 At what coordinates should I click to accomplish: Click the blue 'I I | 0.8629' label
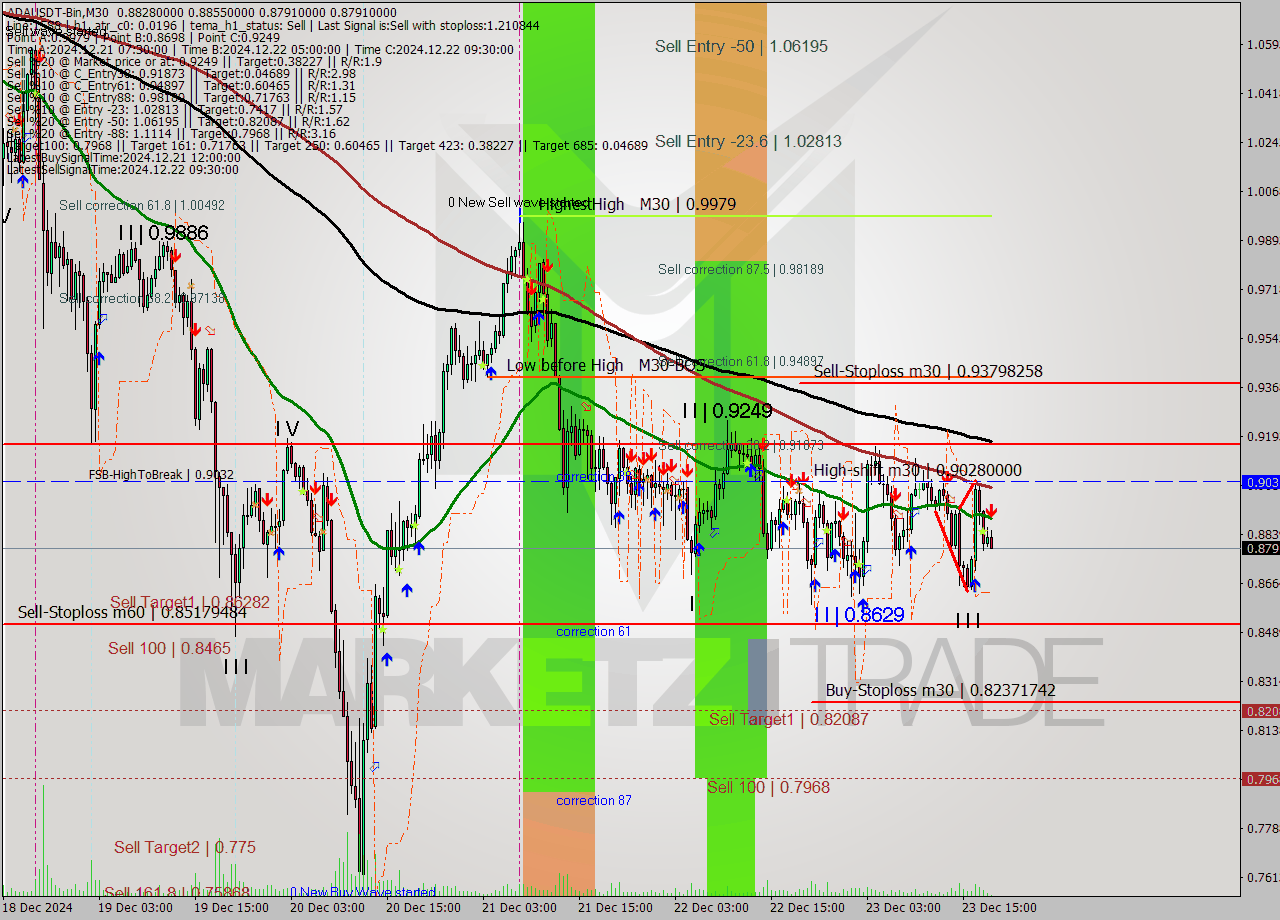click(859, 615)
